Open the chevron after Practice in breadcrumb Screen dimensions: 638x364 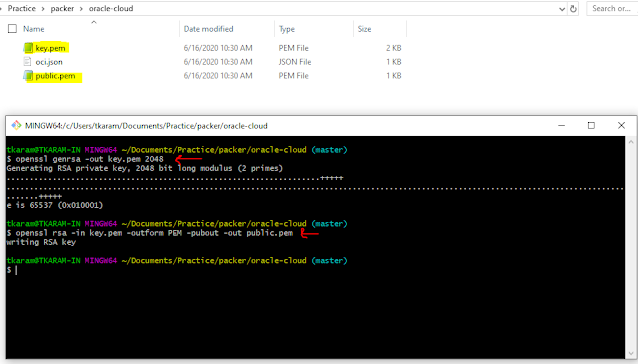pyautogui.click(x=43, y=9)
